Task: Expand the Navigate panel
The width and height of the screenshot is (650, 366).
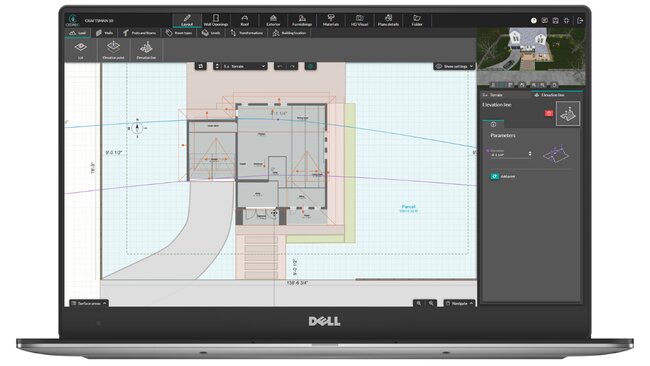Action: coord(459,303)
